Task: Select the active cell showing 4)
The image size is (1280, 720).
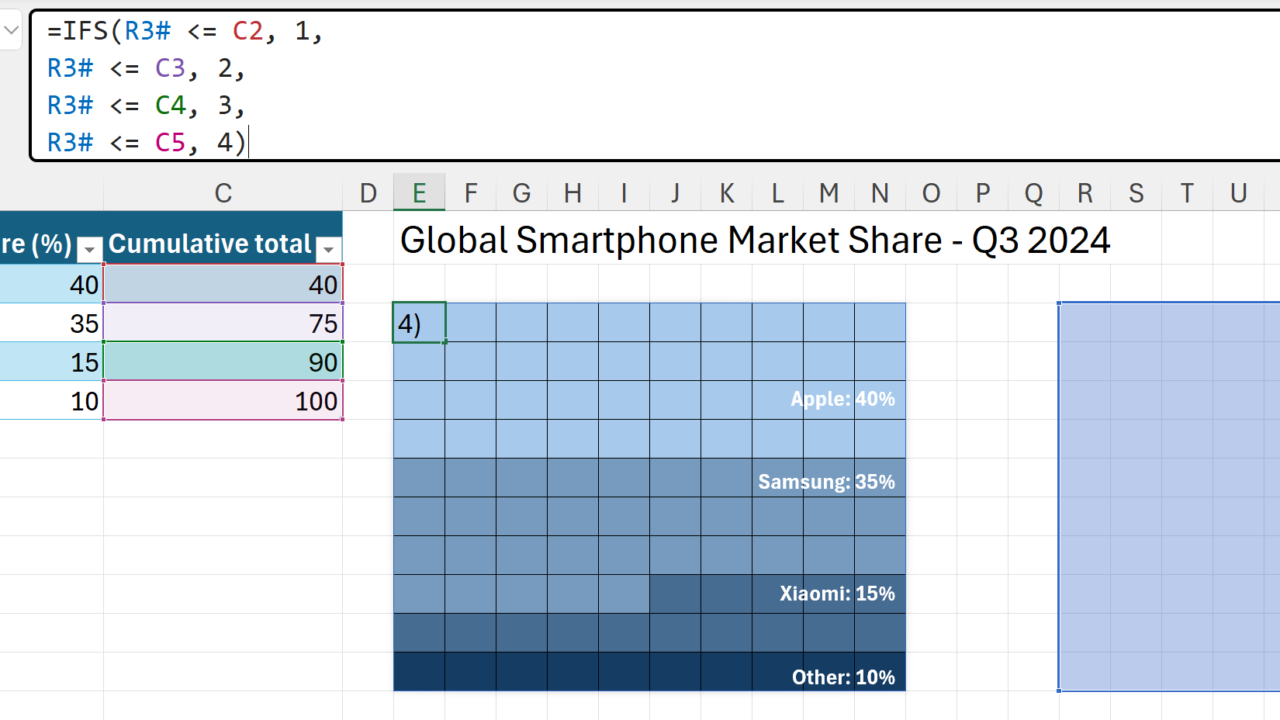Action: pos(419,324)
